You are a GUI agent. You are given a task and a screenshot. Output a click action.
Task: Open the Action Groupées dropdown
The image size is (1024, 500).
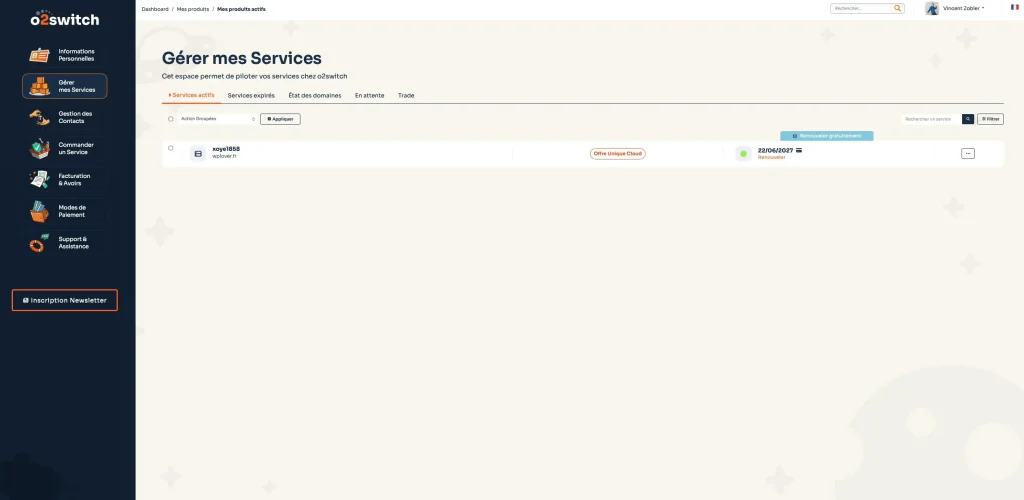pyautogui.click(x=217, y=119)
